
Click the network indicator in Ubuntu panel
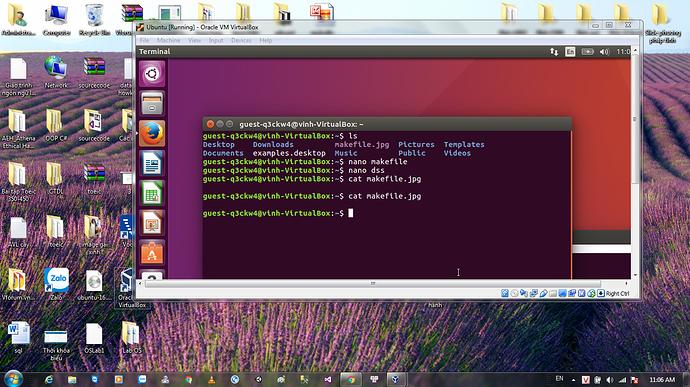point(554,52)
